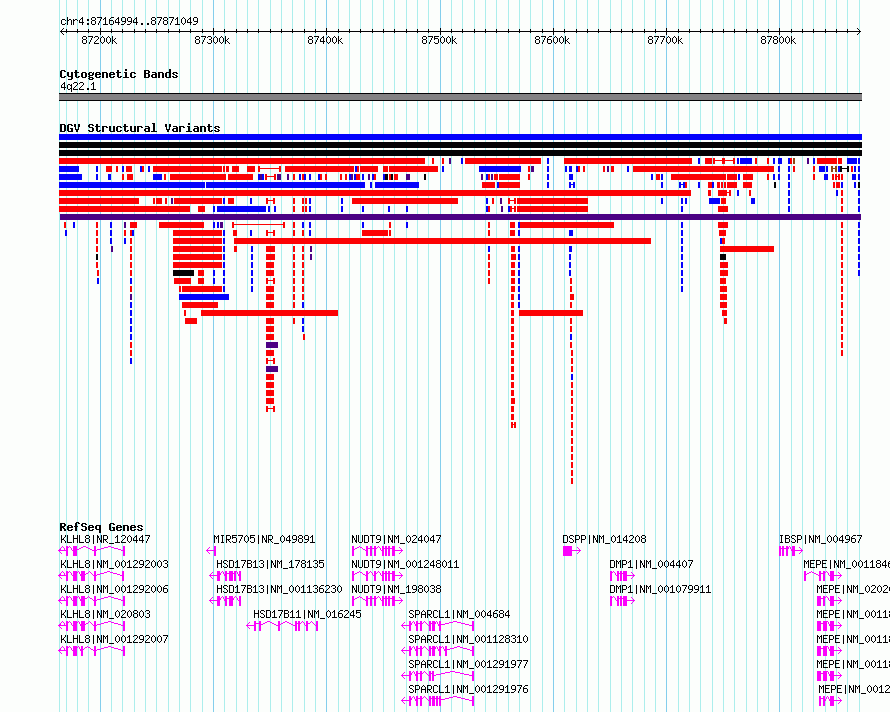The height and width of the screenshot is (712, 890).
Task: Click the magenta DSPP gene glyph
Action: click(x=572, y=551)
